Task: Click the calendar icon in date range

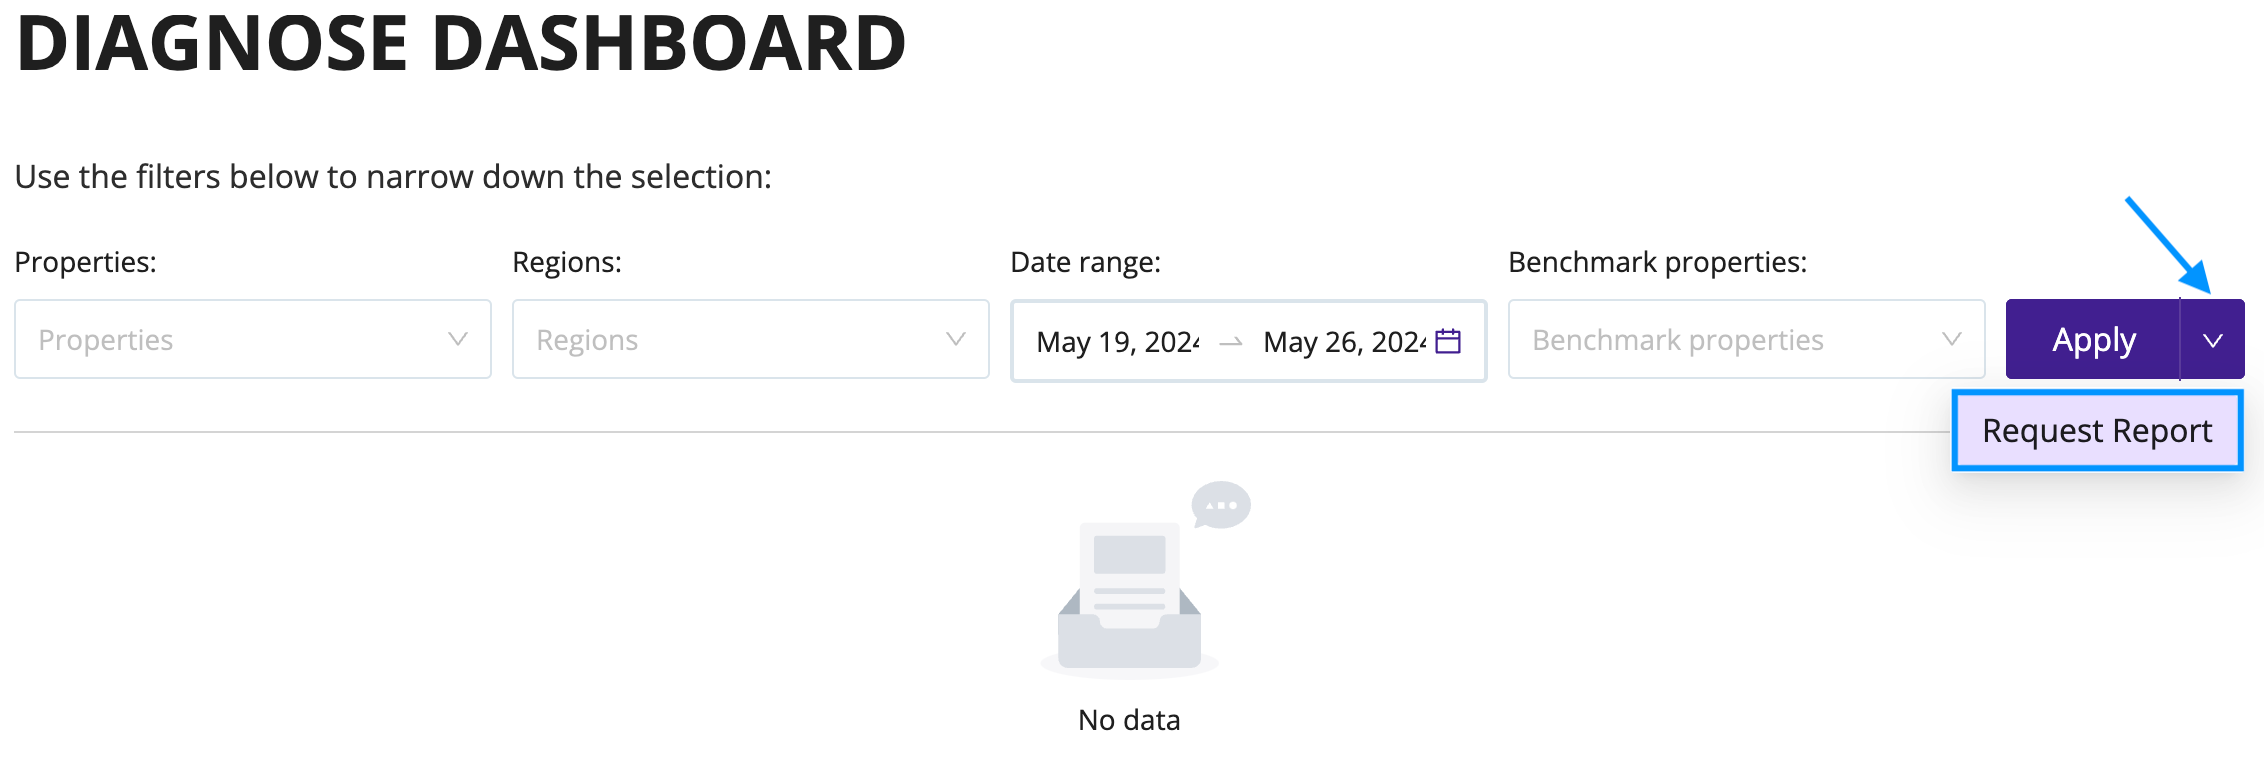Action: (x=1447, y=341)
